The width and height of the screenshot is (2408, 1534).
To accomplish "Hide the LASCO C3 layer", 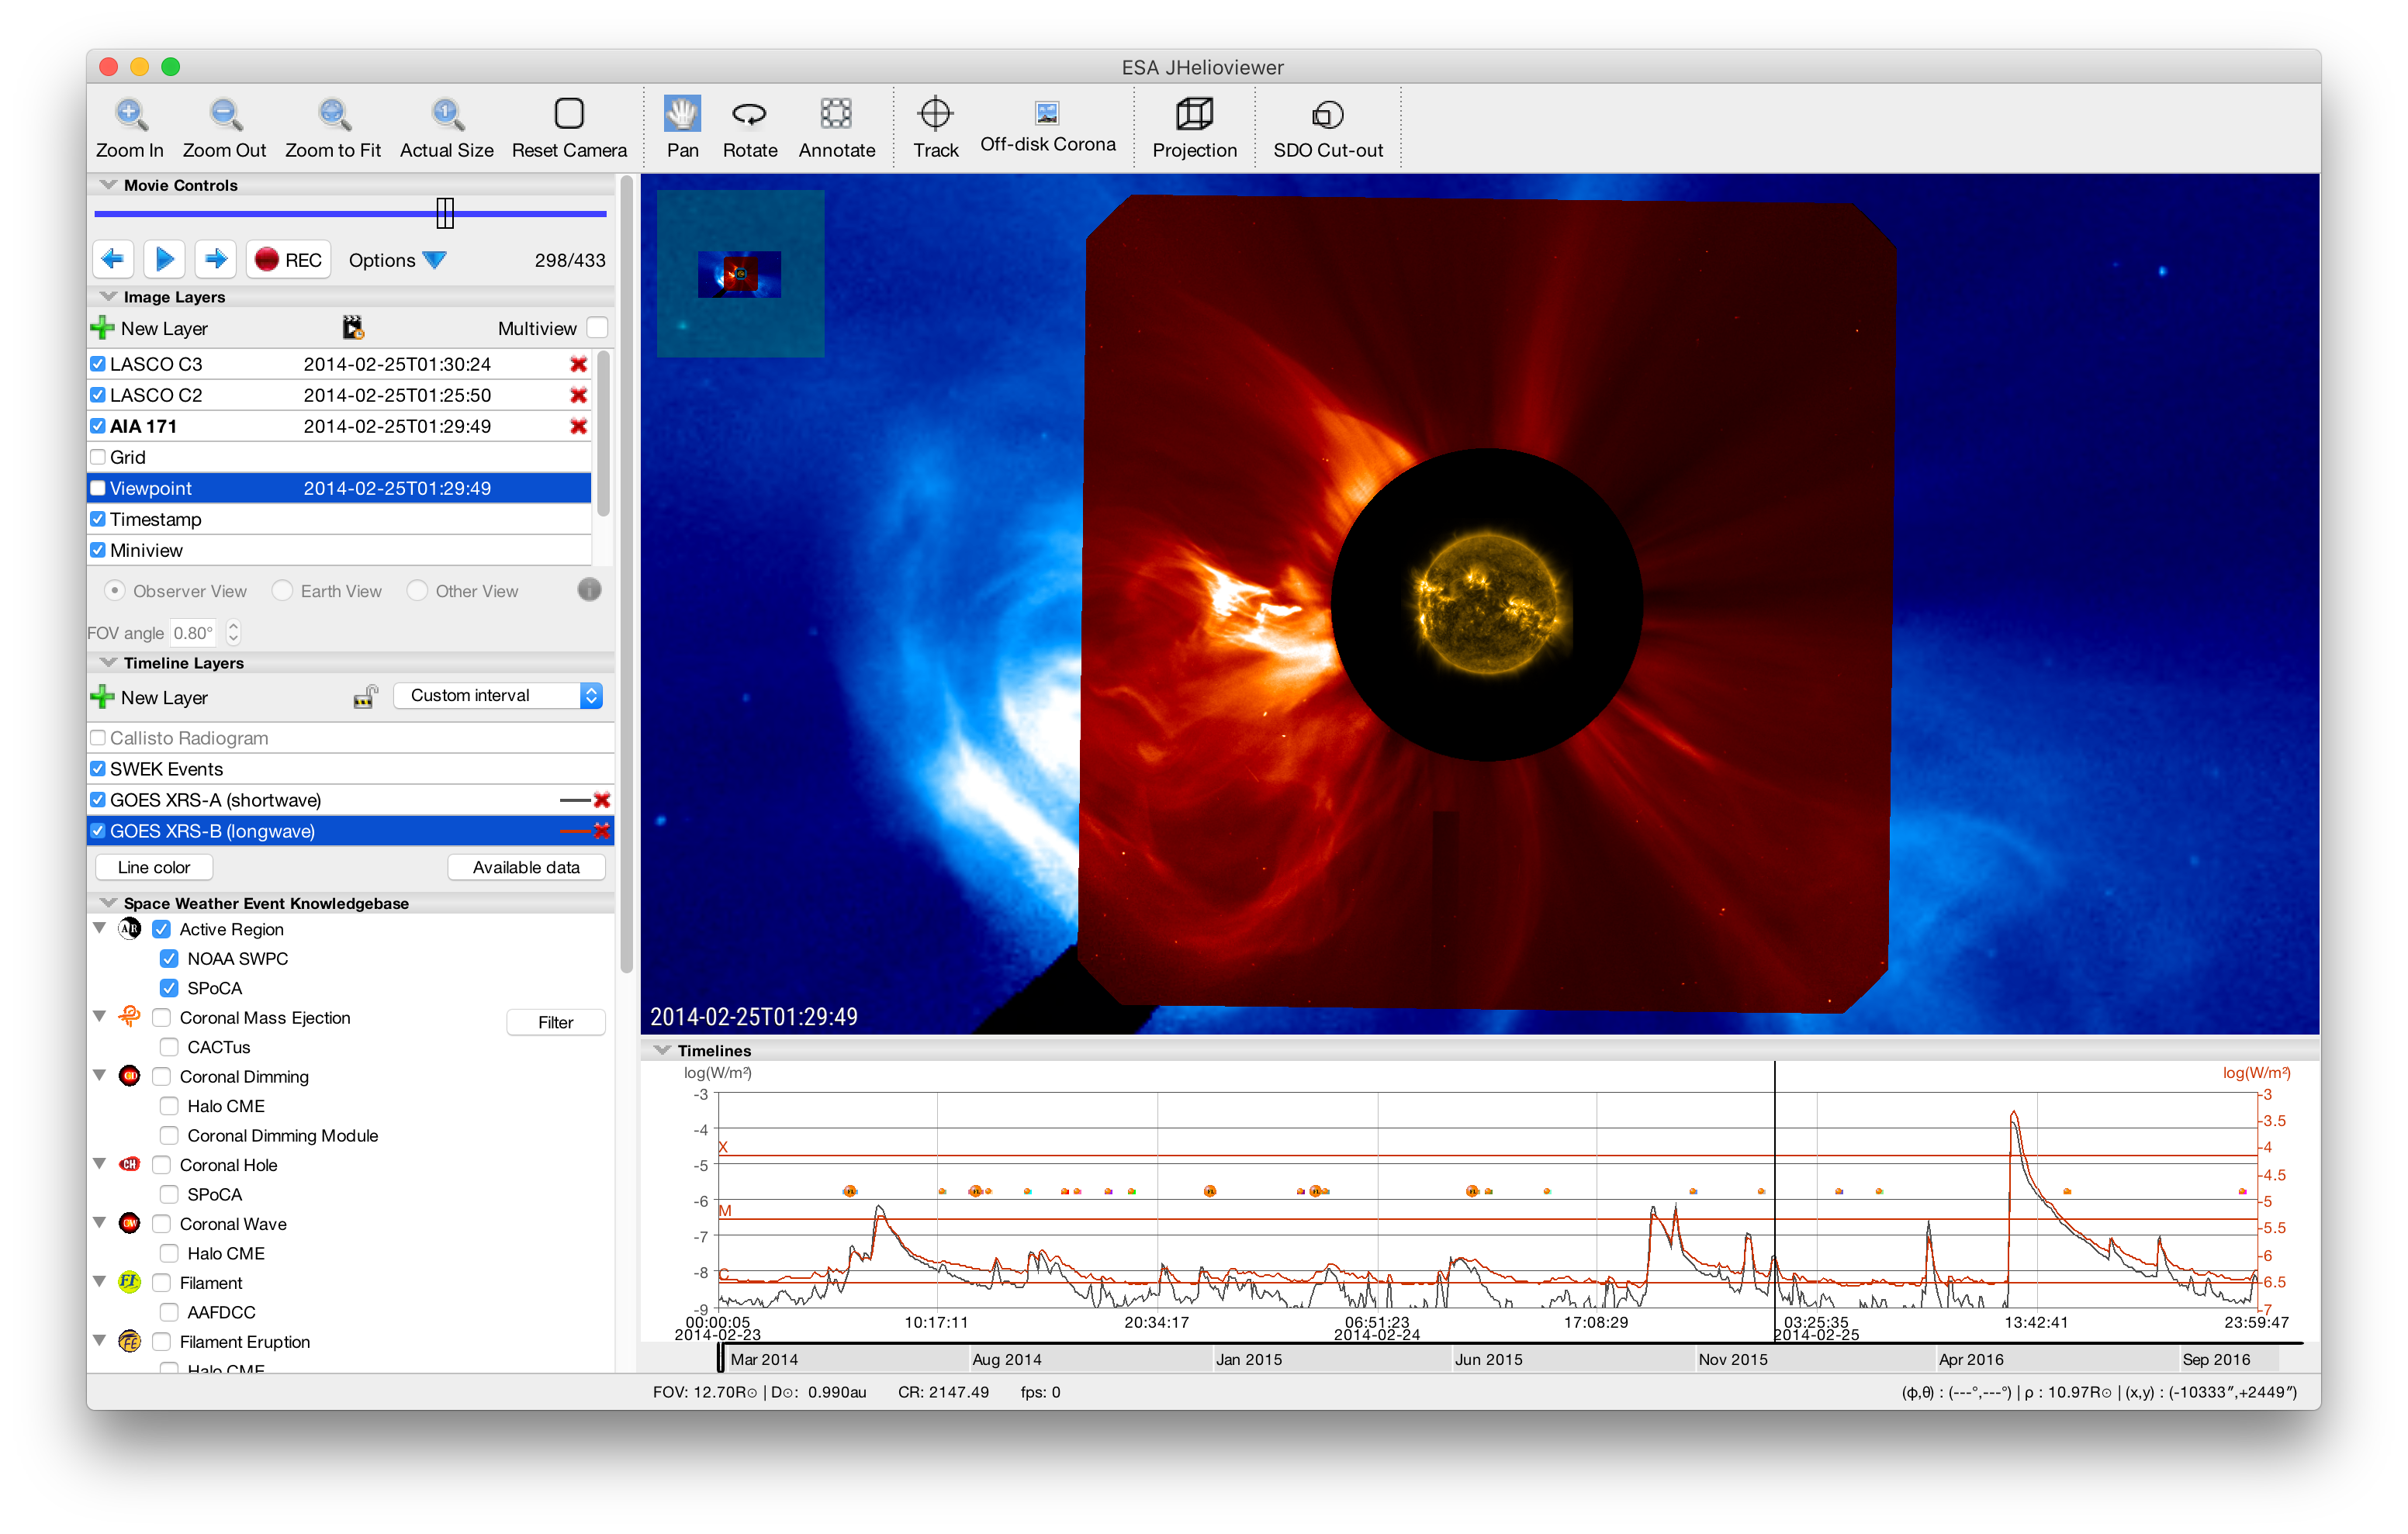I will tap(98, 364).
